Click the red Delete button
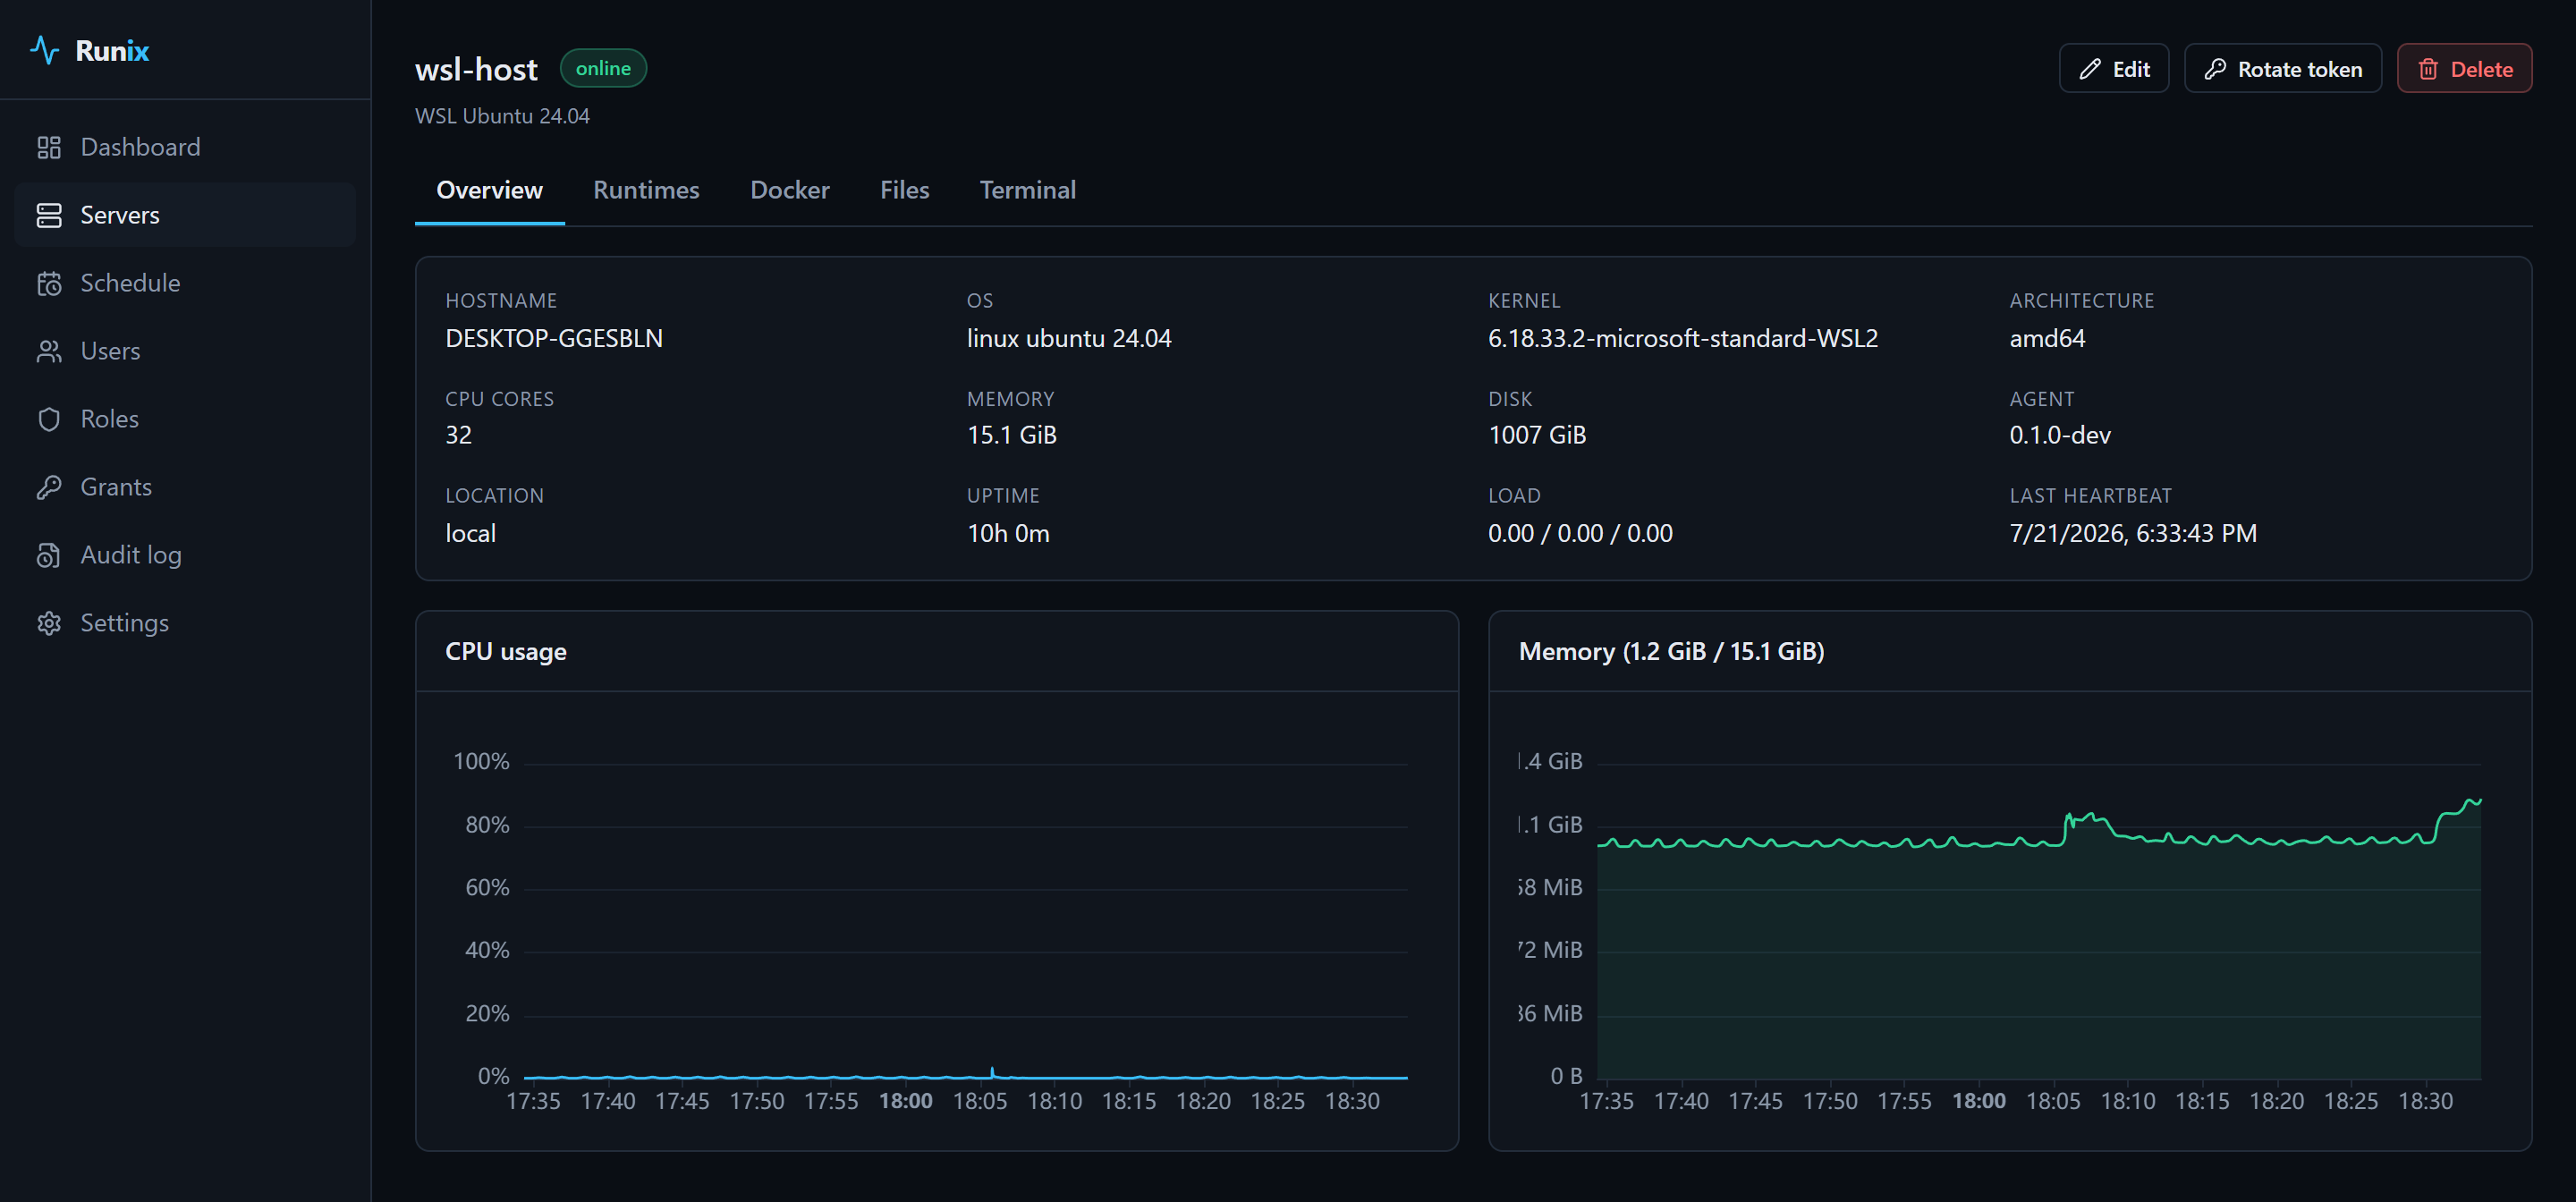This screenshot has width=2576, height=1202. 2464,69
